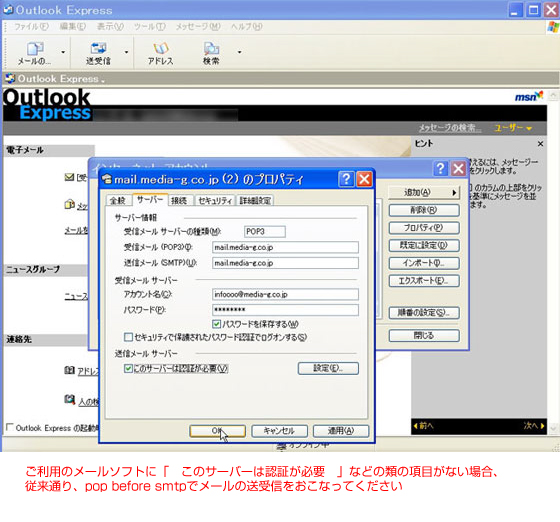
Task: Click the 設定(E)... button
Action: (x=328, y=368)
